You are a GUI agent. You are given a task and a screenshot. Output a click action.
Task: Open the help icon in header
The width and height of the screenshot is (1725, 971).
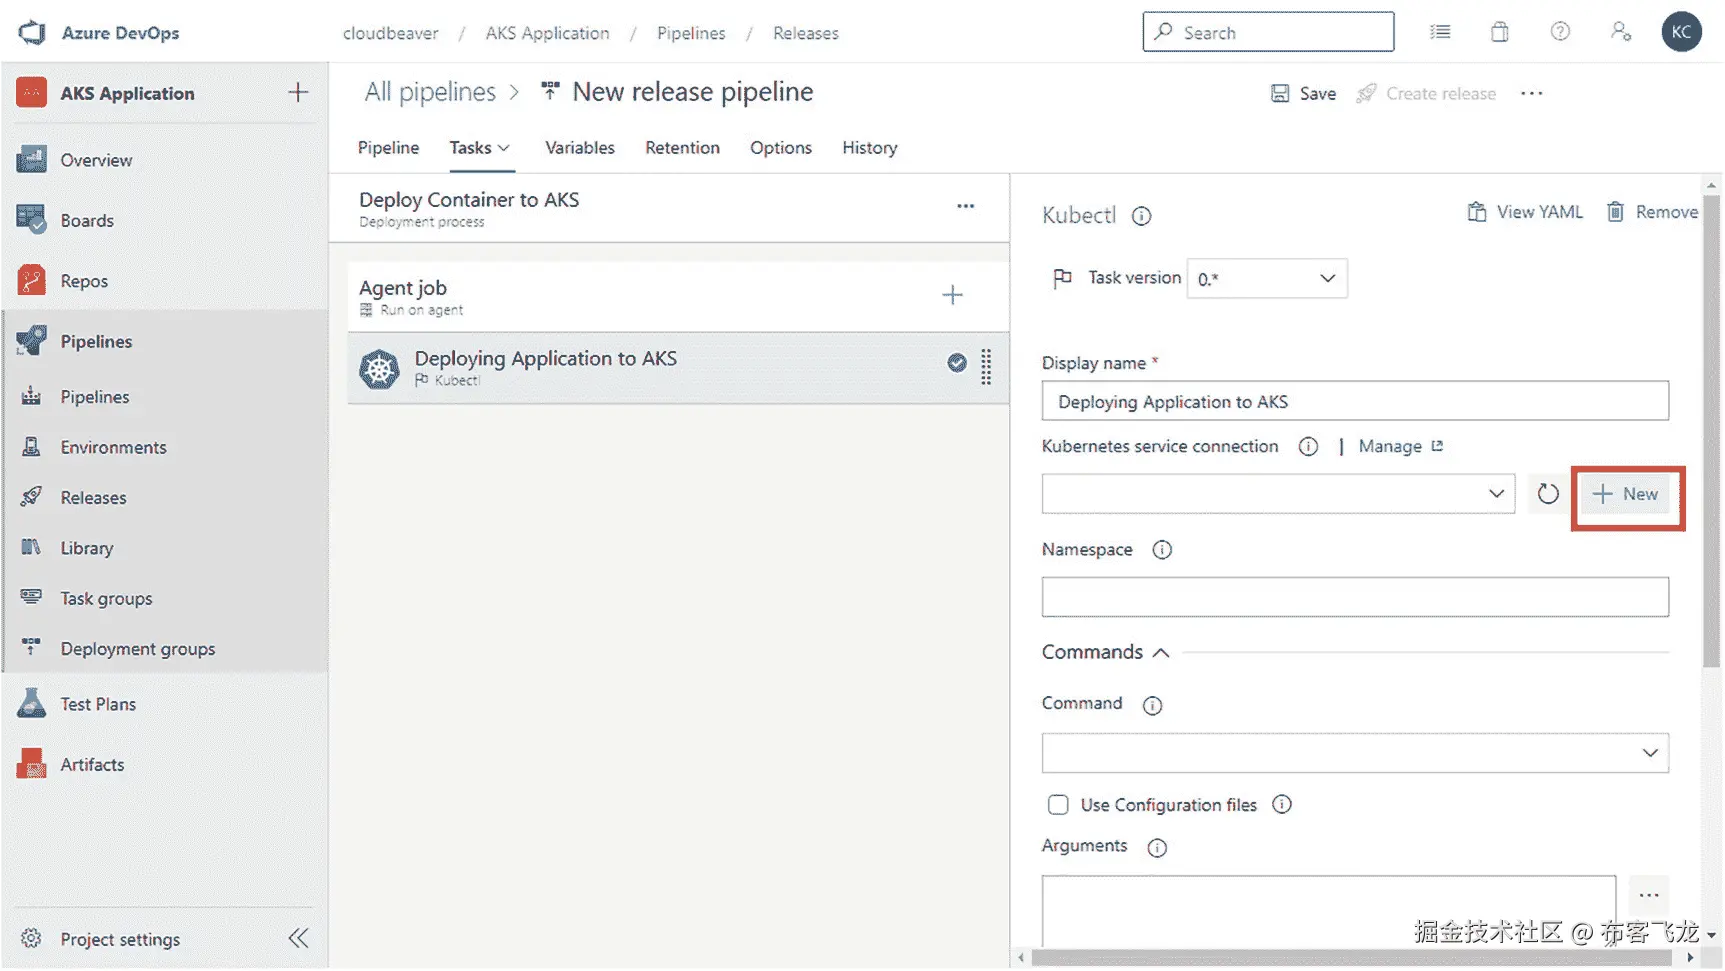point(1559,32)
